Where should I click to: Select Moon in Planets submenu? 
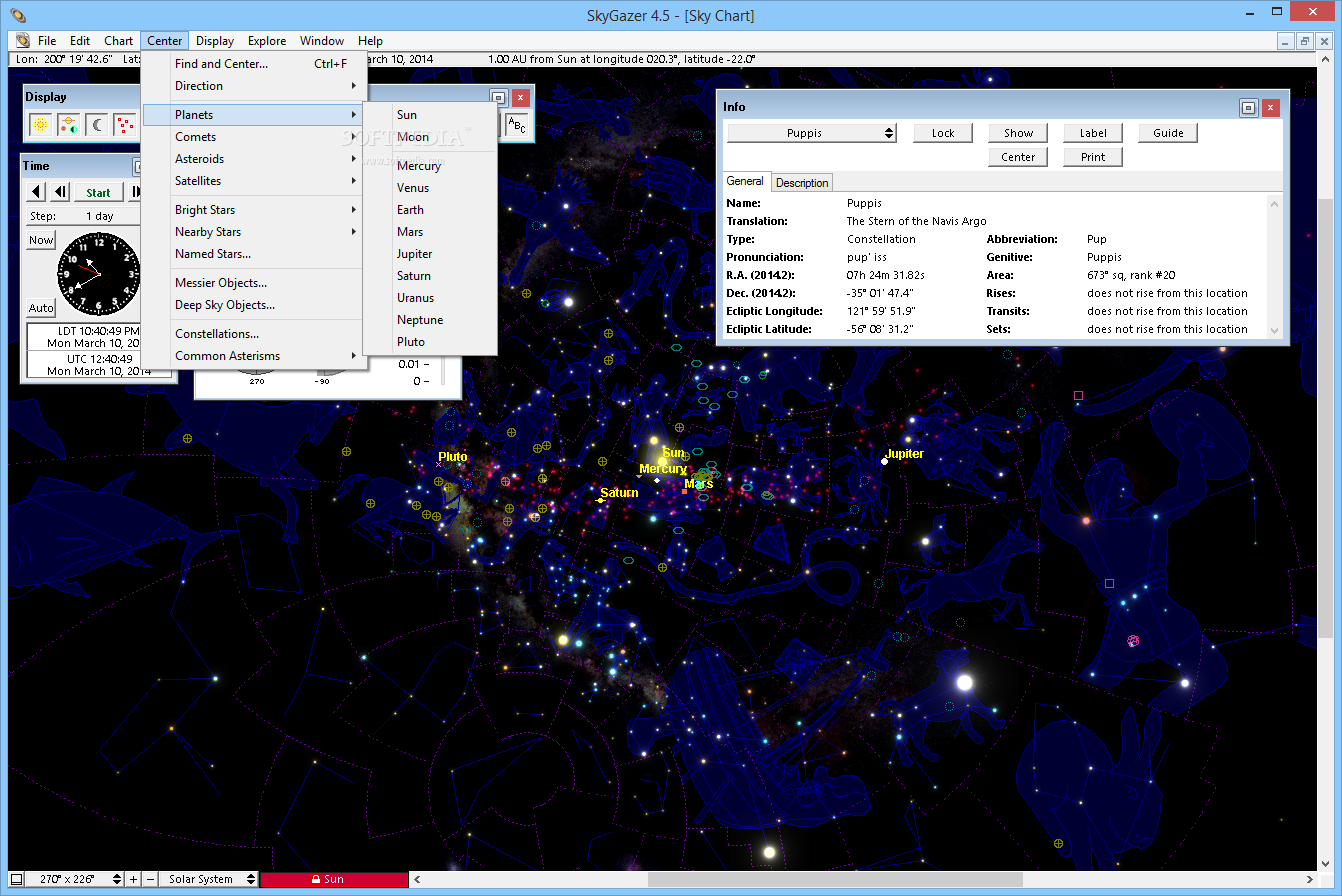click(430, 137)
